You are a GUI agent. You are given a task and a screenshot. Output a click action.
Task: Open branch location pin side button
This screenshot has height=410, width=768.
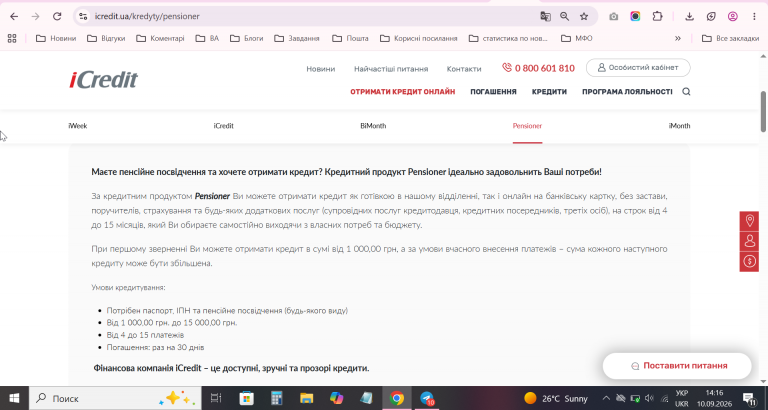pos(749,221)
